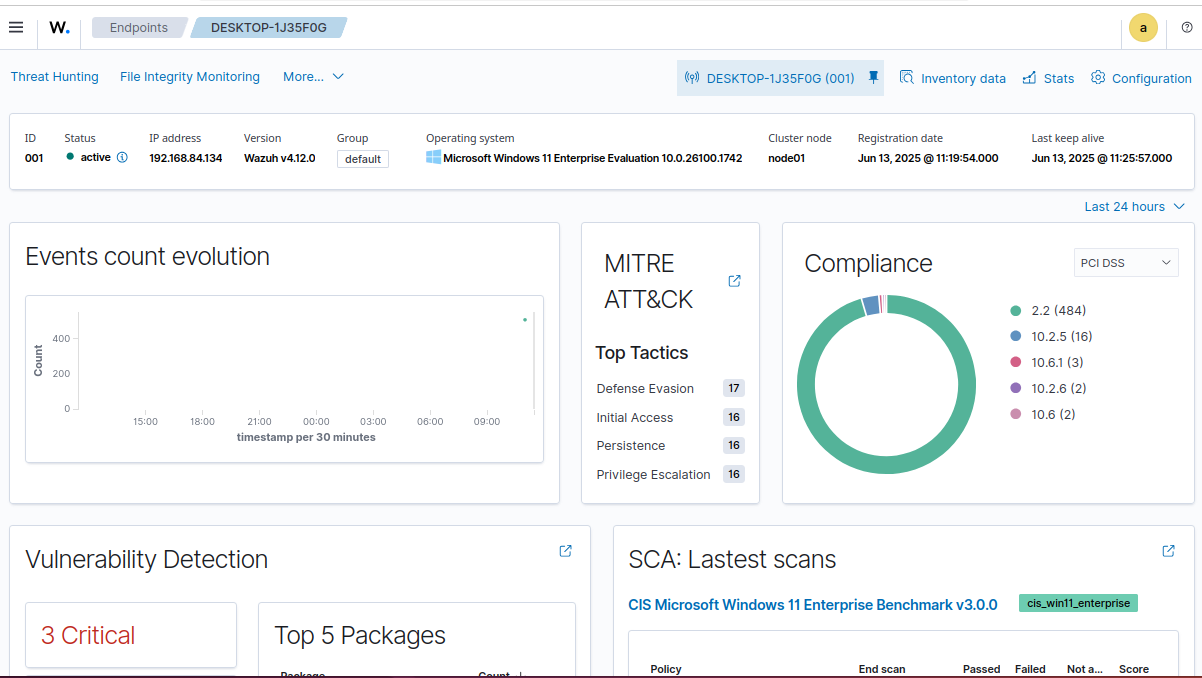Toggle 10.6.1 (3) legend color dot
This screenshot has width=1202, height=678.
1016,362
